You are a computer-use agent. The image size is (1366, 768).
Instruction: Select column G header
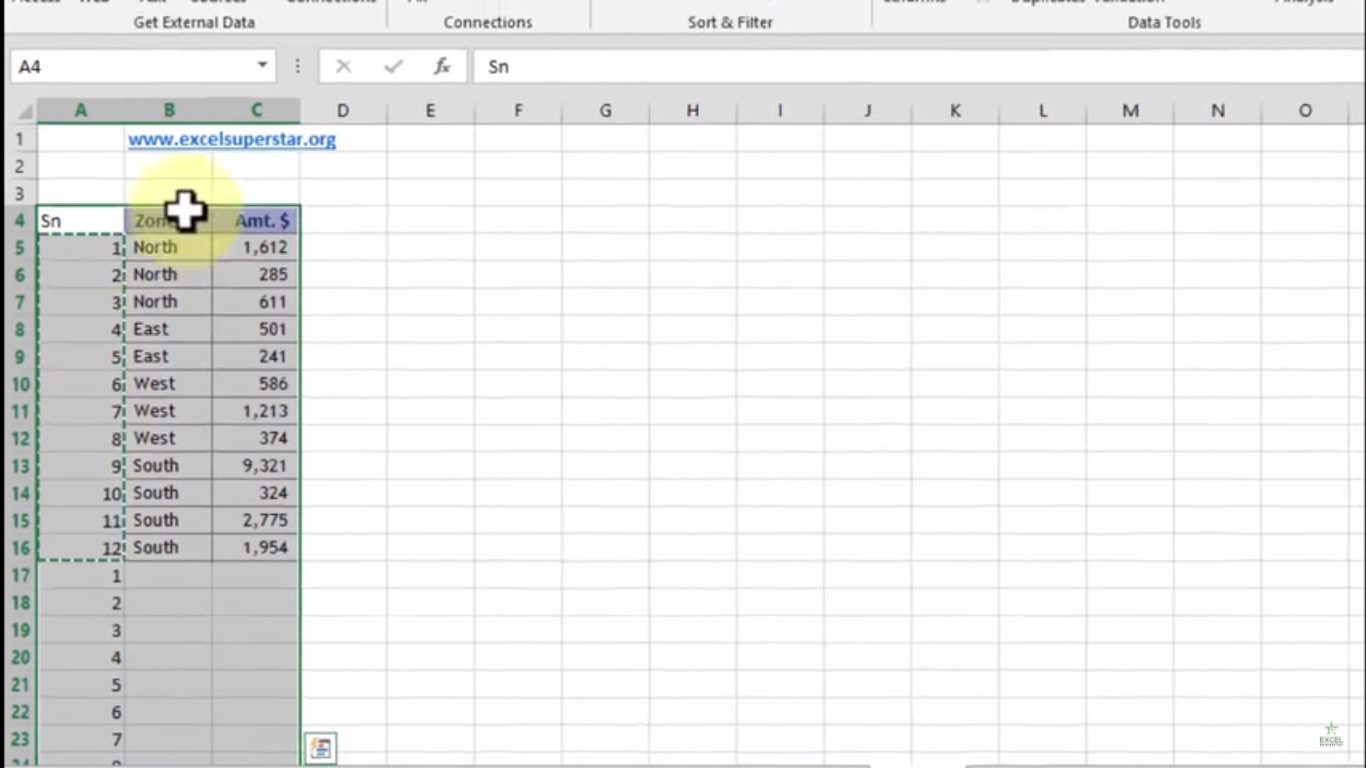[x=605, y=111]
